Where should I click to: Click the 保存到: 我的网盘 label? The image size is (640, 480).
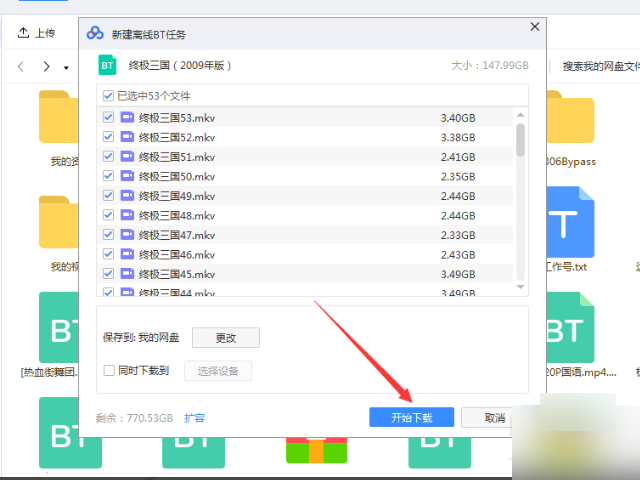(x=141, y=338)
